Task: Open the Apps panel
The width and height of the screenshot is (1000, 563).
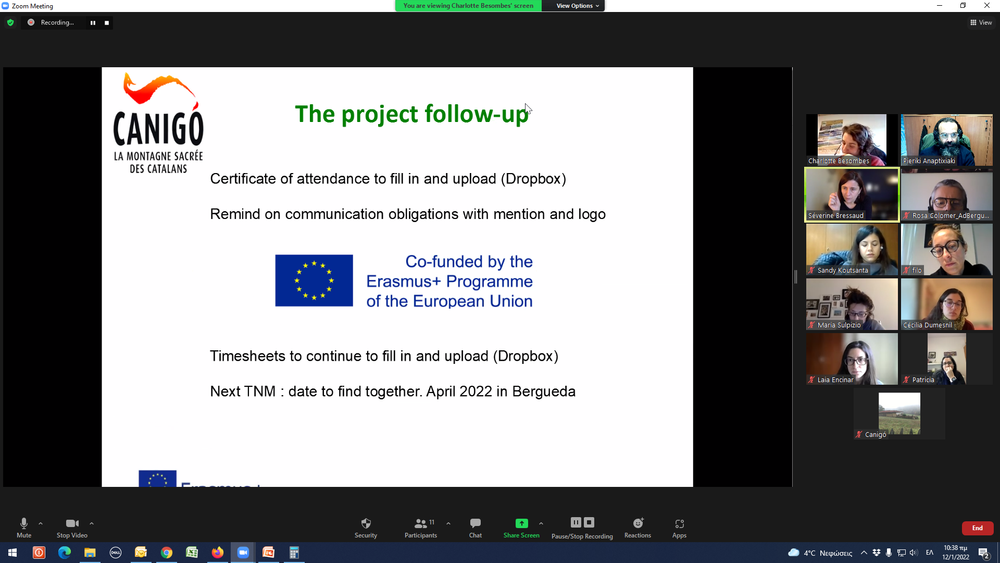Action: [679, 526]
